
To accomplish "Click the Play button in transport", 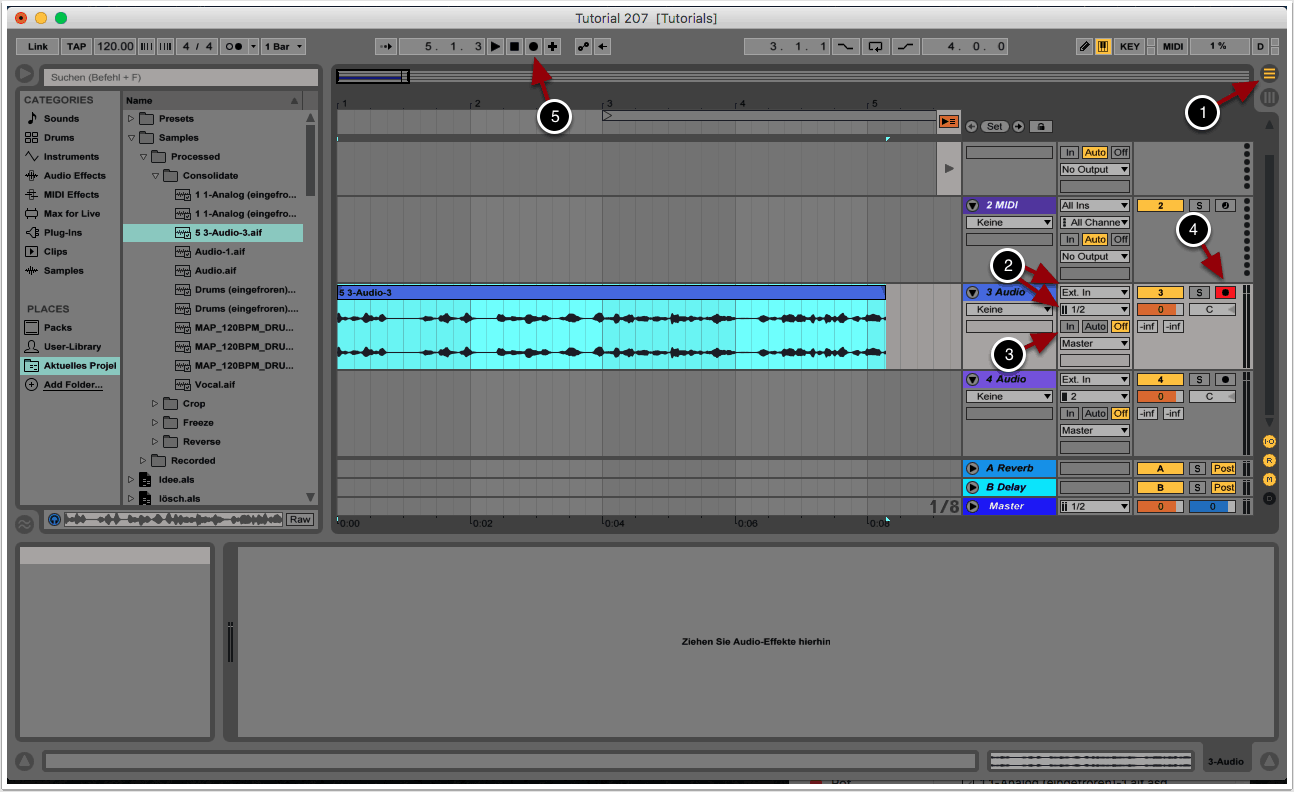I will pos(495,47).
